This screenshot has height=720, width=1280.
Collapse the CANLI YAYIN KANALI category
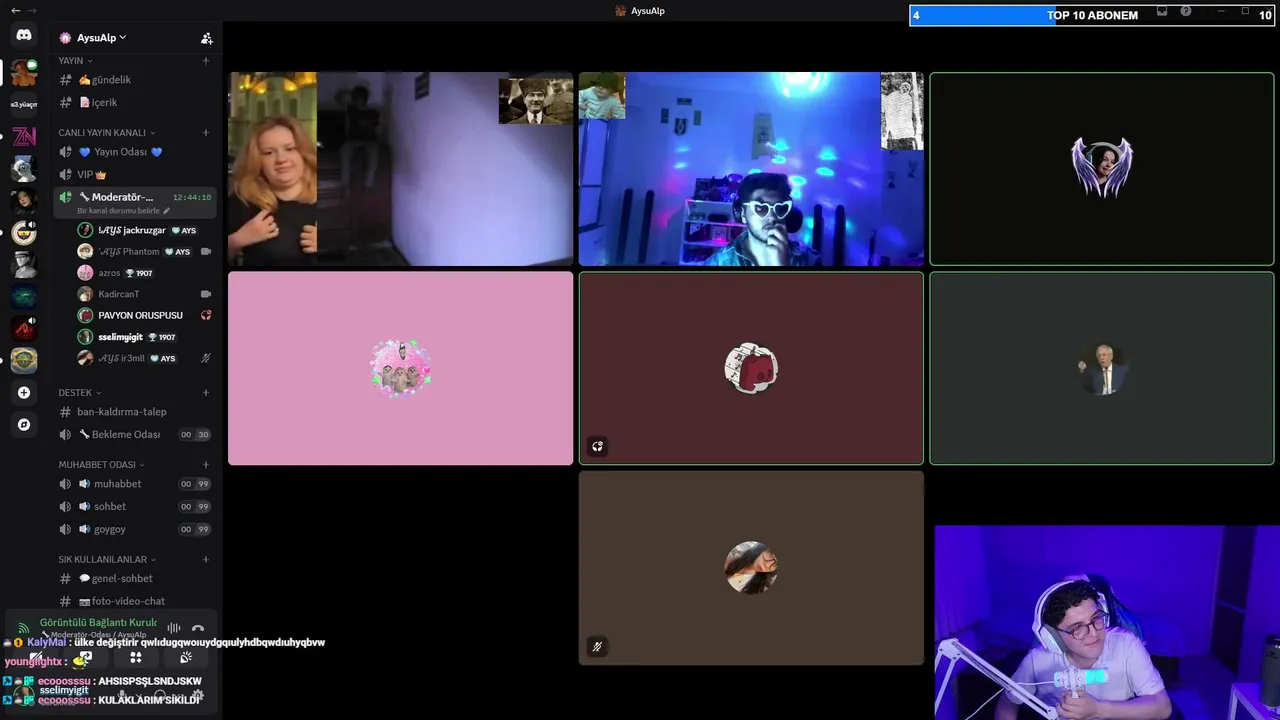tap(107, 132)
